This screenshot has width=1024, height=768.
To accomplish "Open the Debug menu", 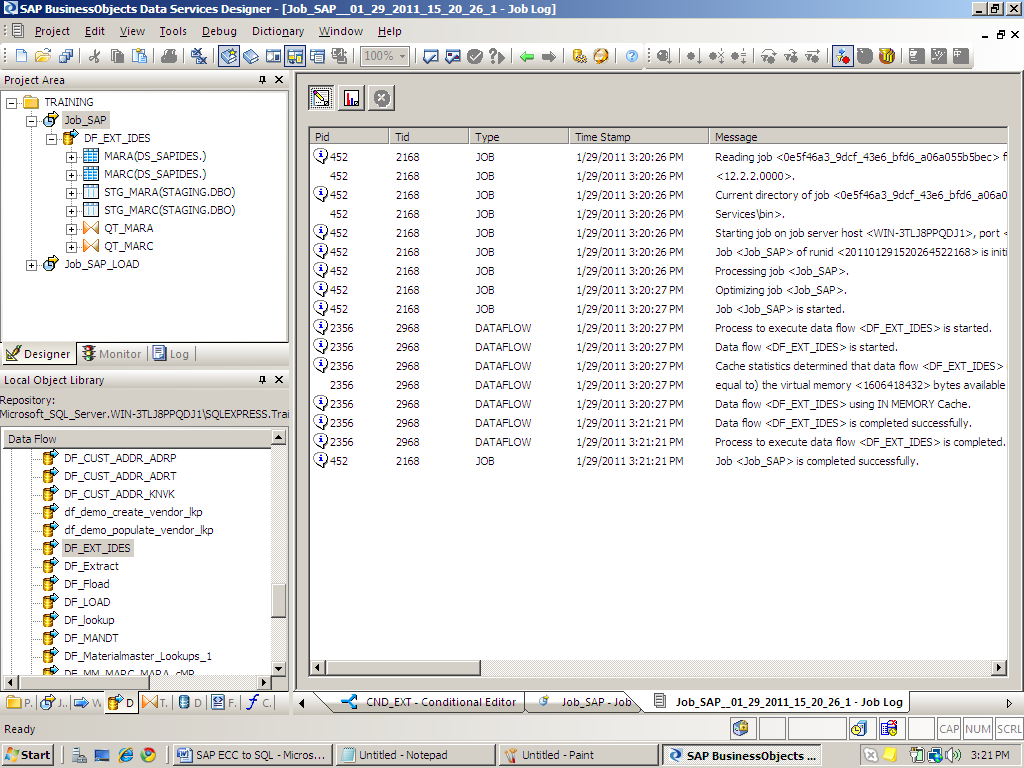I will [x=219, y=31].
